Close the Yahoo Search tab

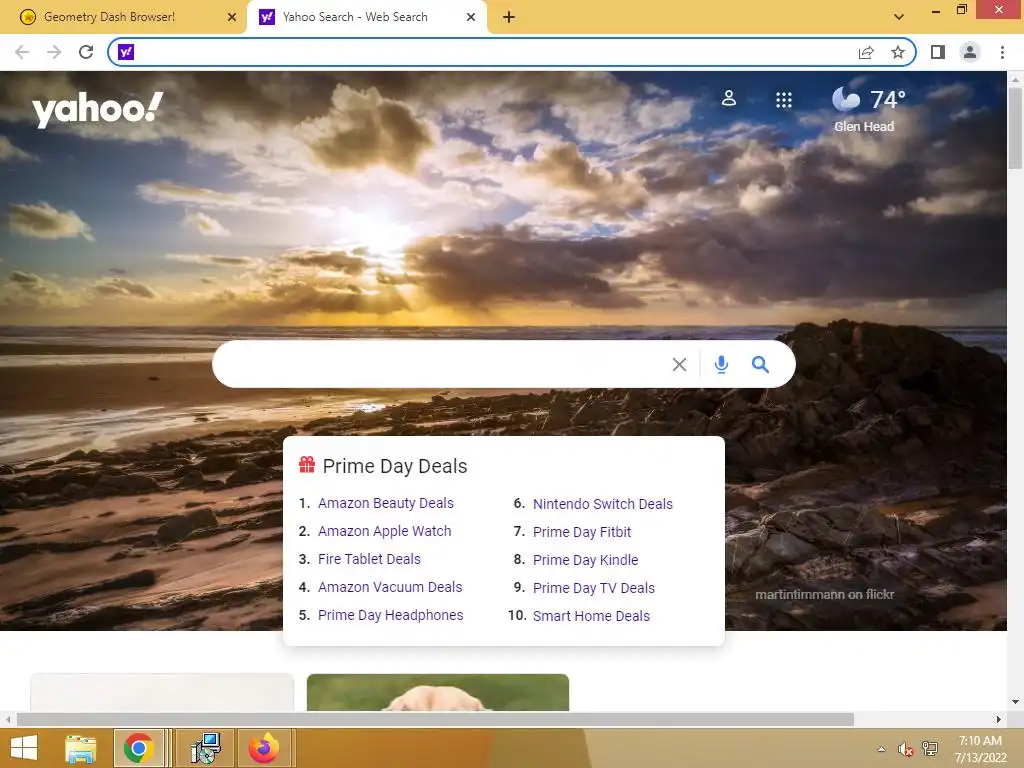click(471, 17)
